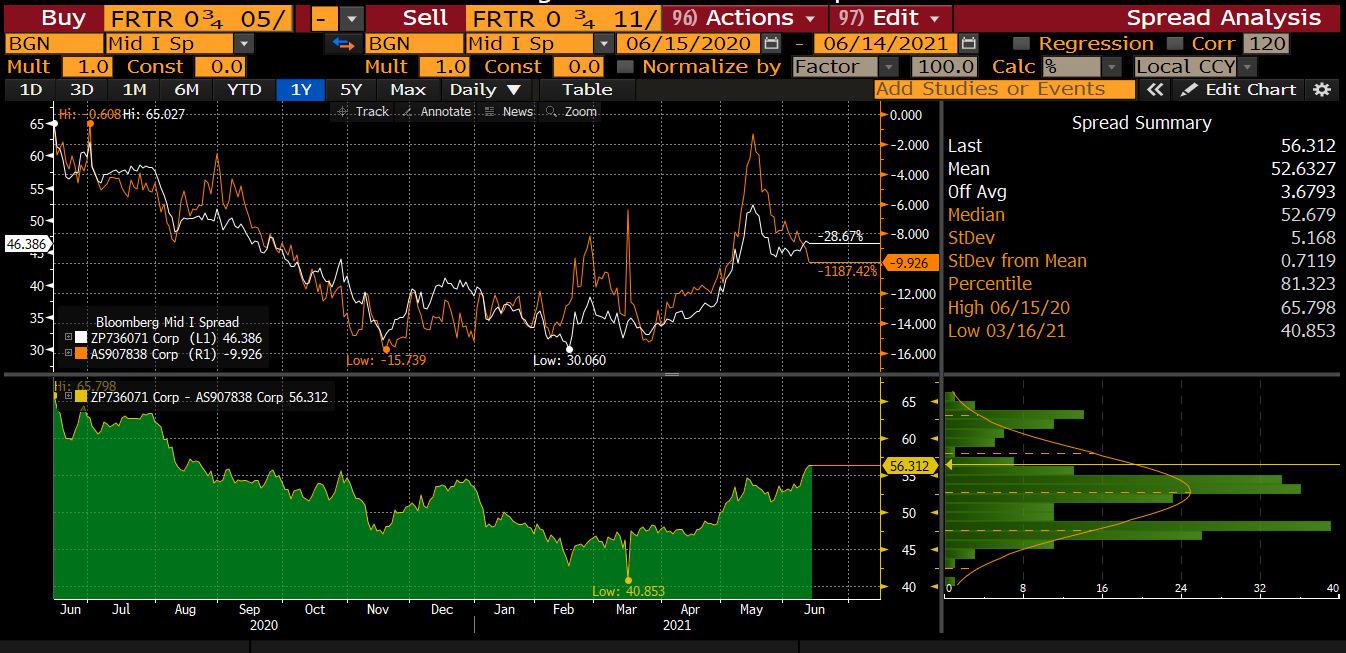This screenshot has width=1346, height=653.
Task: Select the 6M range tab
Action: pyautogui.click(x=187, y=89)
